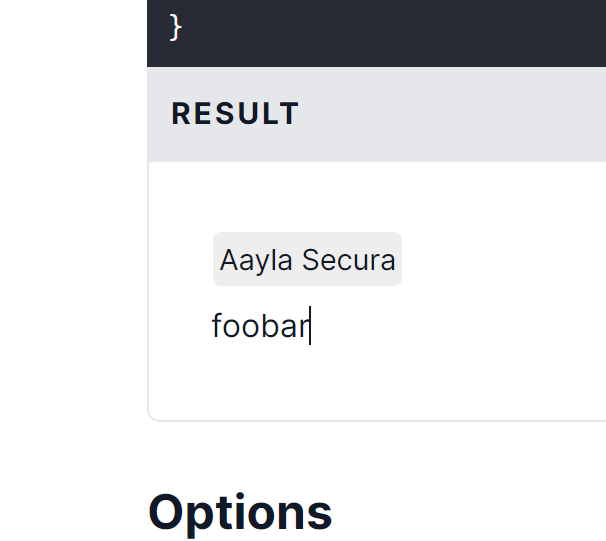This screenshot has height=541, width=606.
Task: Click the white page margin left of RESULT
Action: 70,114
